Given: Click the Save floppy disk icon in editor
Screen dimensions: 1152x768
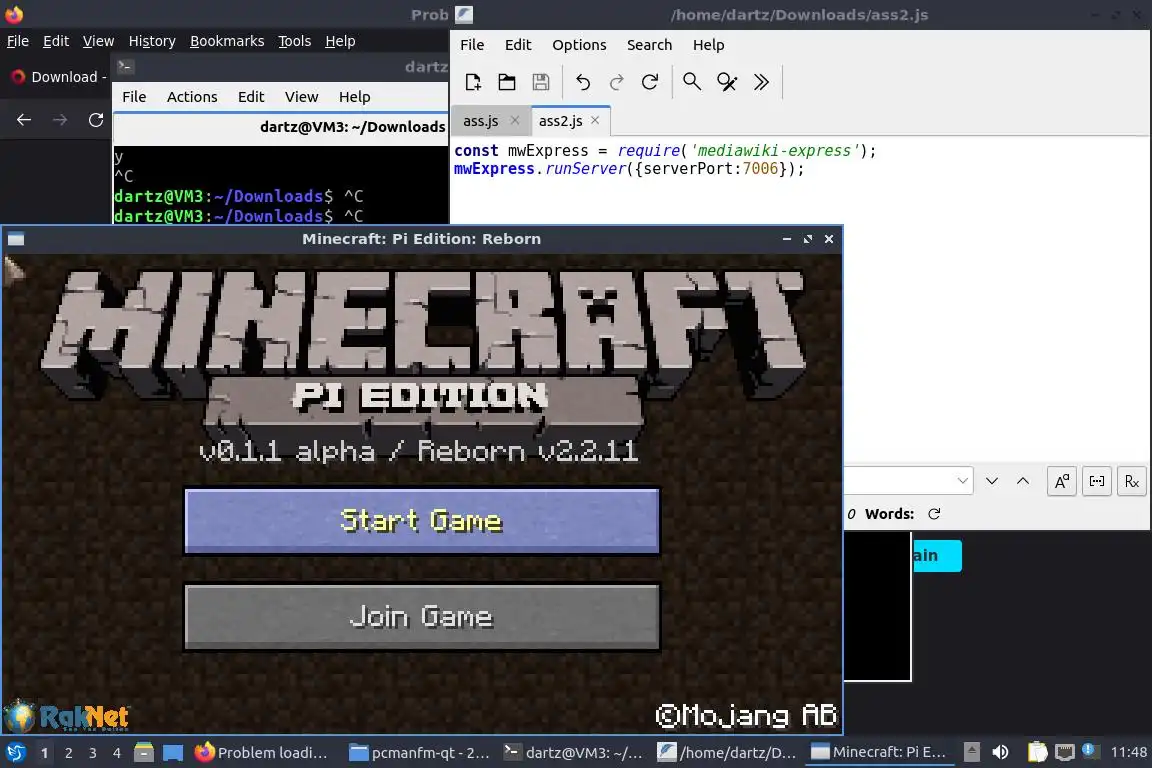Looking at the screenshot, I should [x=541, y=82].
